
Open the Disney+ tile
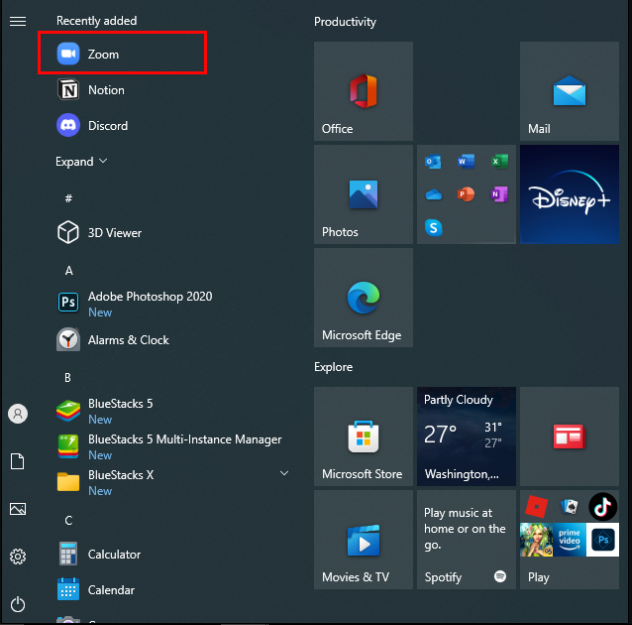coord(569,194)
